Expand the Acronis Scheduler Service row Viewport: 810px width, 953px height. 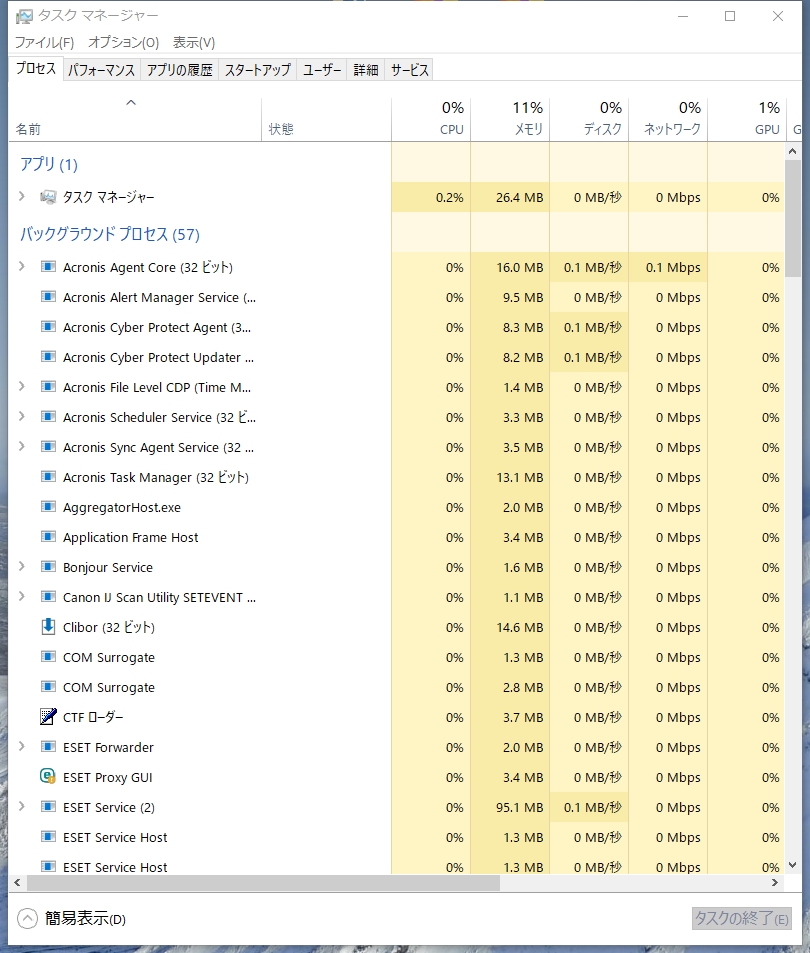(22, 416)
